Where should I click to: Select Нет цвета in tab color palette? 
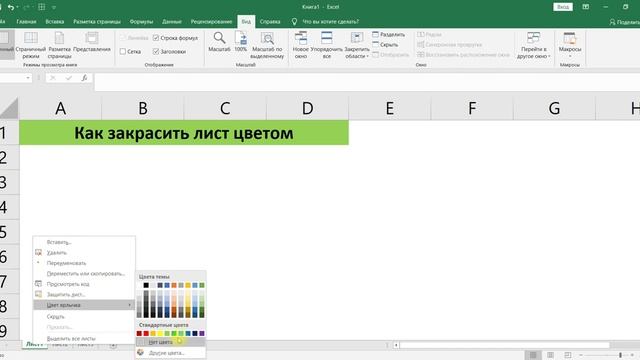[171, 342]
